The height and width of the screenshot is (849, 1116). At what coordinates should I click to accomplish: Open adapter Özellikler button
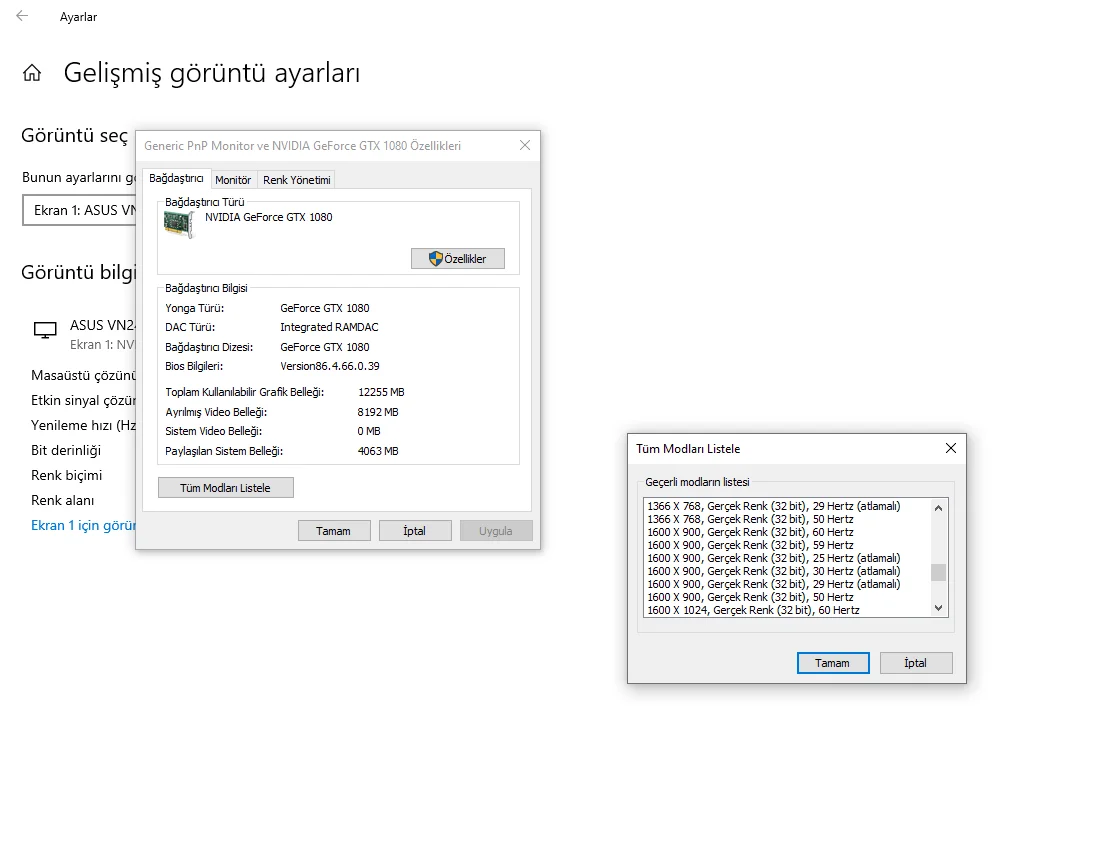point(458,258)
